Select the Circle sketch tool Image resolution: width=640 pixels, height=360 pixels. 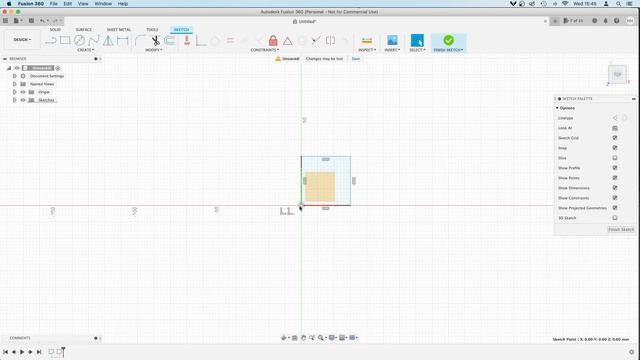coord(80,40)
